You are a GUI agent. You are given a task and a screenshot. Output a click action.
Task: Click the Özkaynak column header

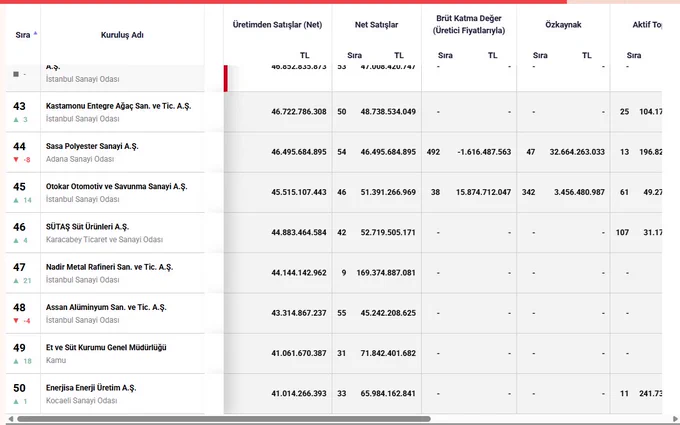click(x=563, y=25)
